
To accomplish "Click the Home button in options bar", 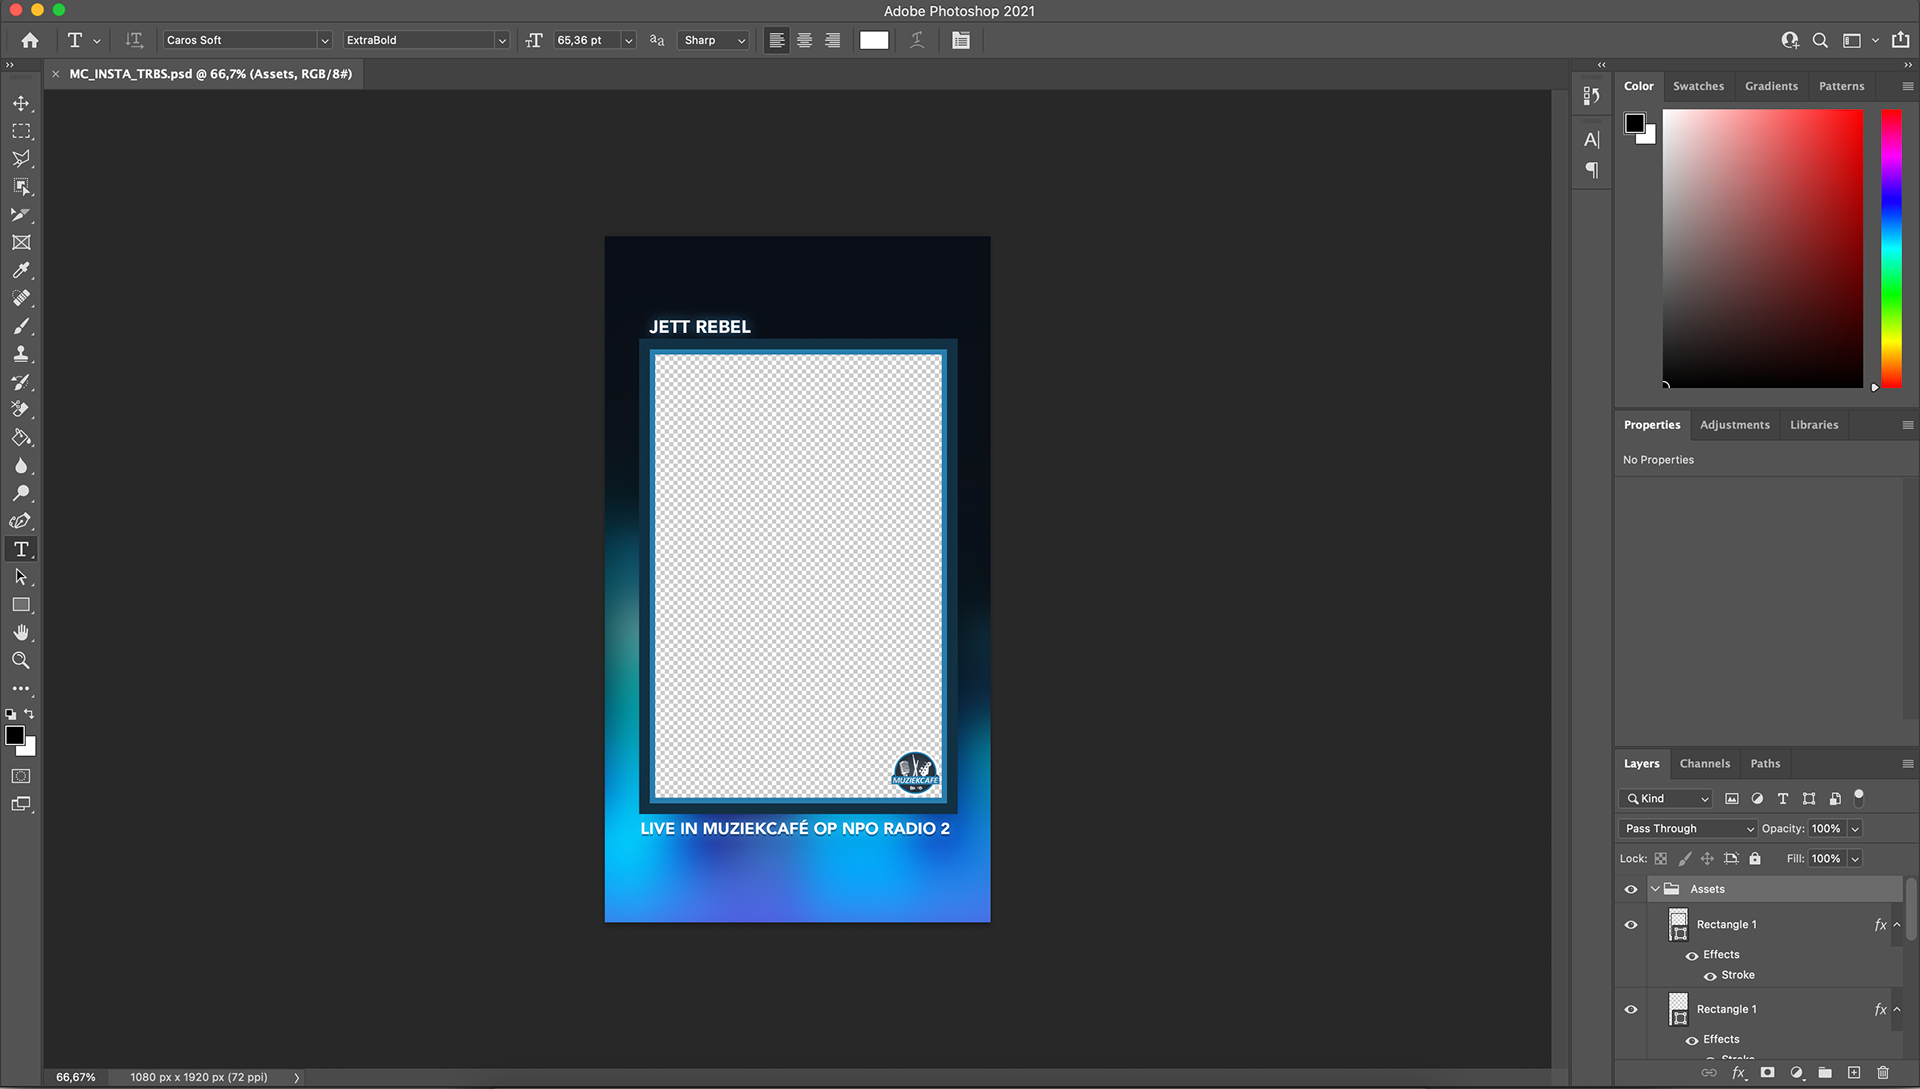I will pos(30,40).
